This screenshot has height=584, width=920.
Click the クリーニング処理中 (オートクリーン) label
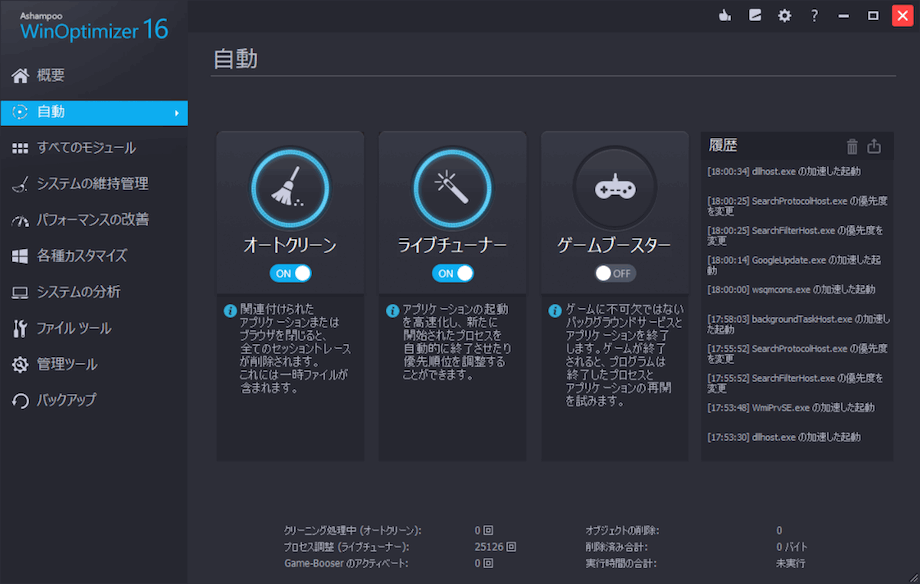[353, 531]
